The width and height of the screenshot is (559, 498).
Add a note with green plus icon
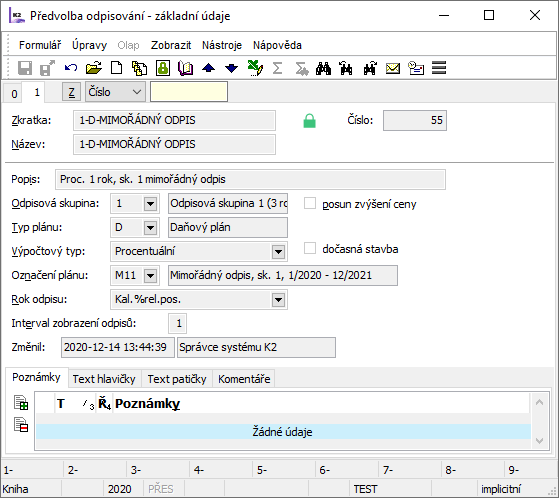tap(21, 402)
